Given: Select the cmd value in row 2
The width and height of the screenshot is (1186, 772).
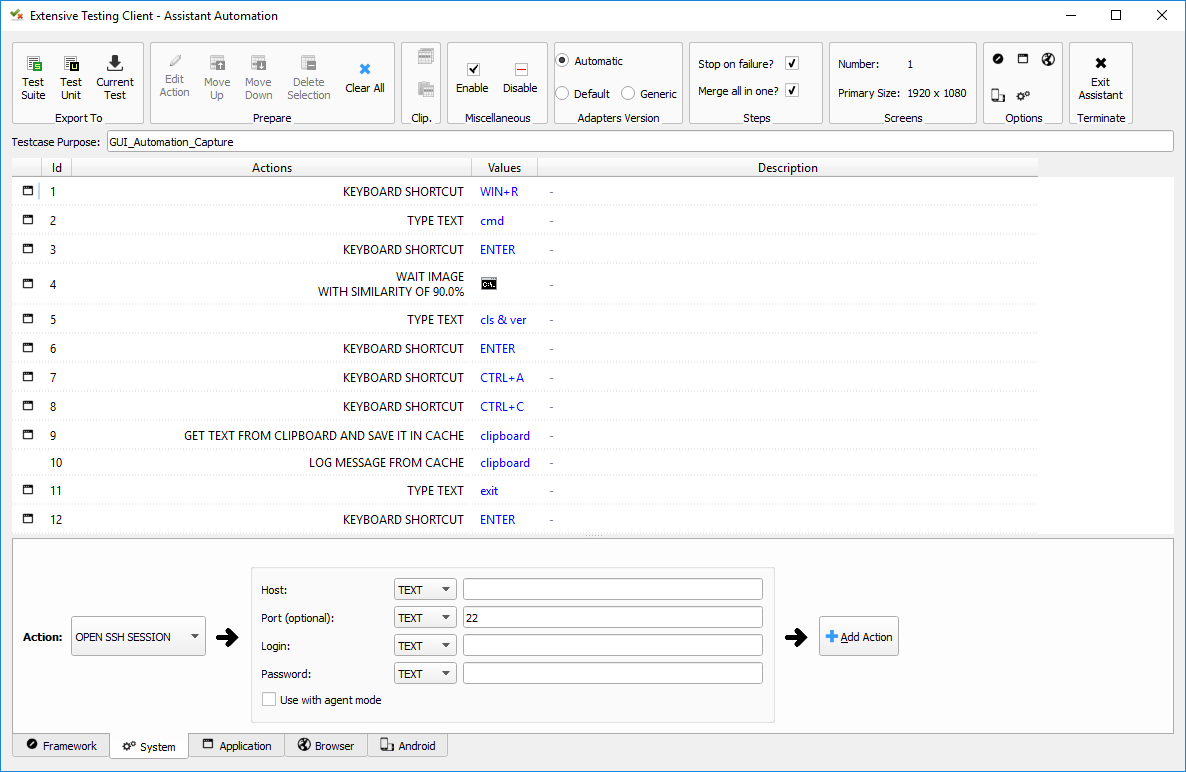Looking at the screenshot, I should 492,221.
